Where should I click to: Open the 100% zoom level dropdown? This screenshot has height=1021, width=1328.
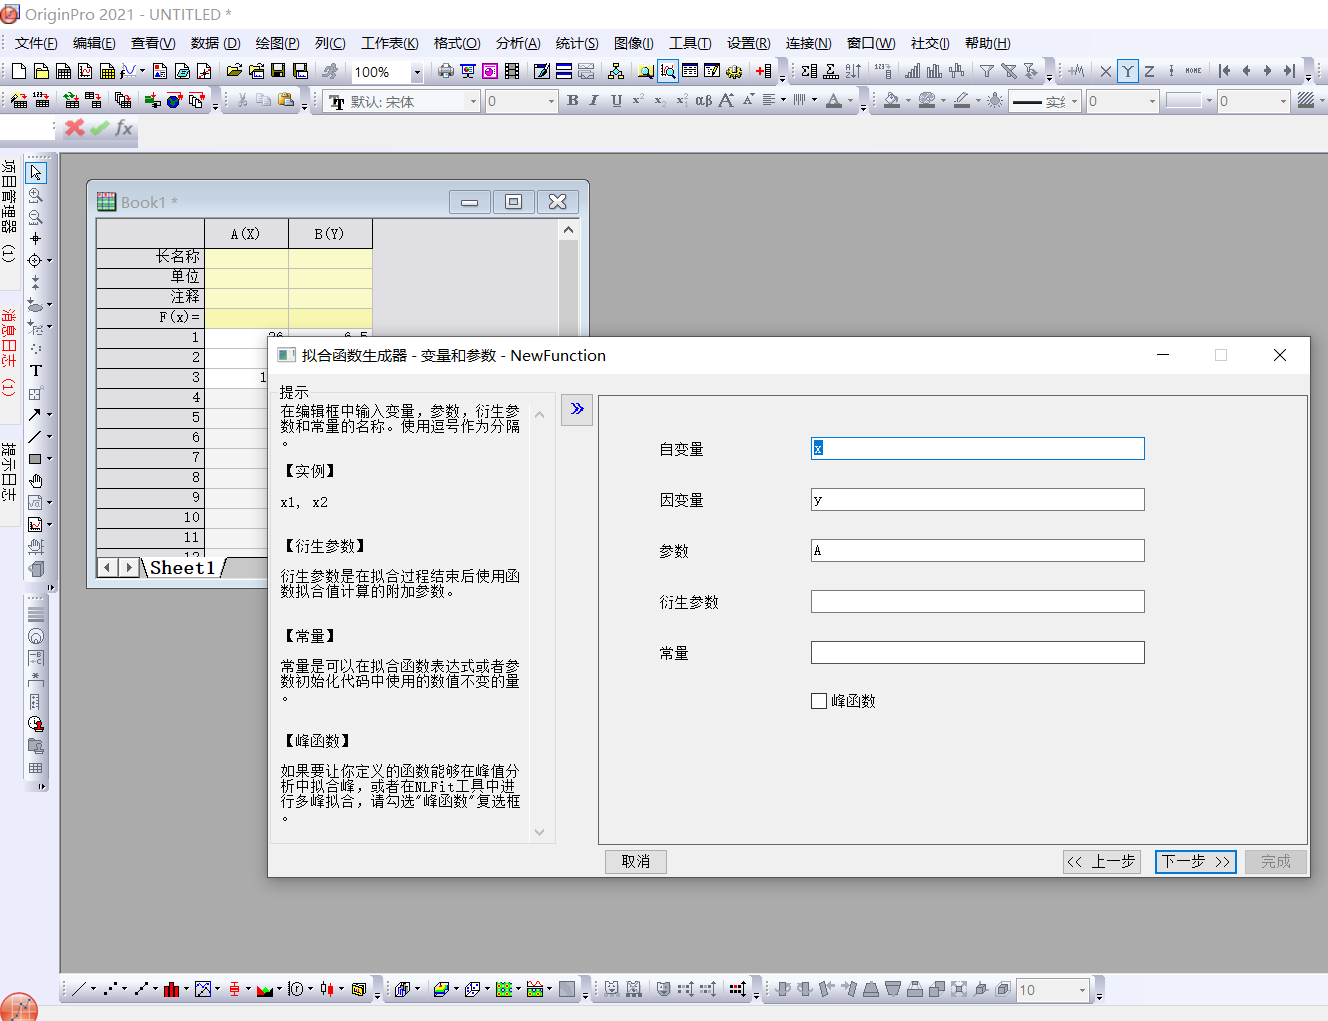(x=417, y=72)
